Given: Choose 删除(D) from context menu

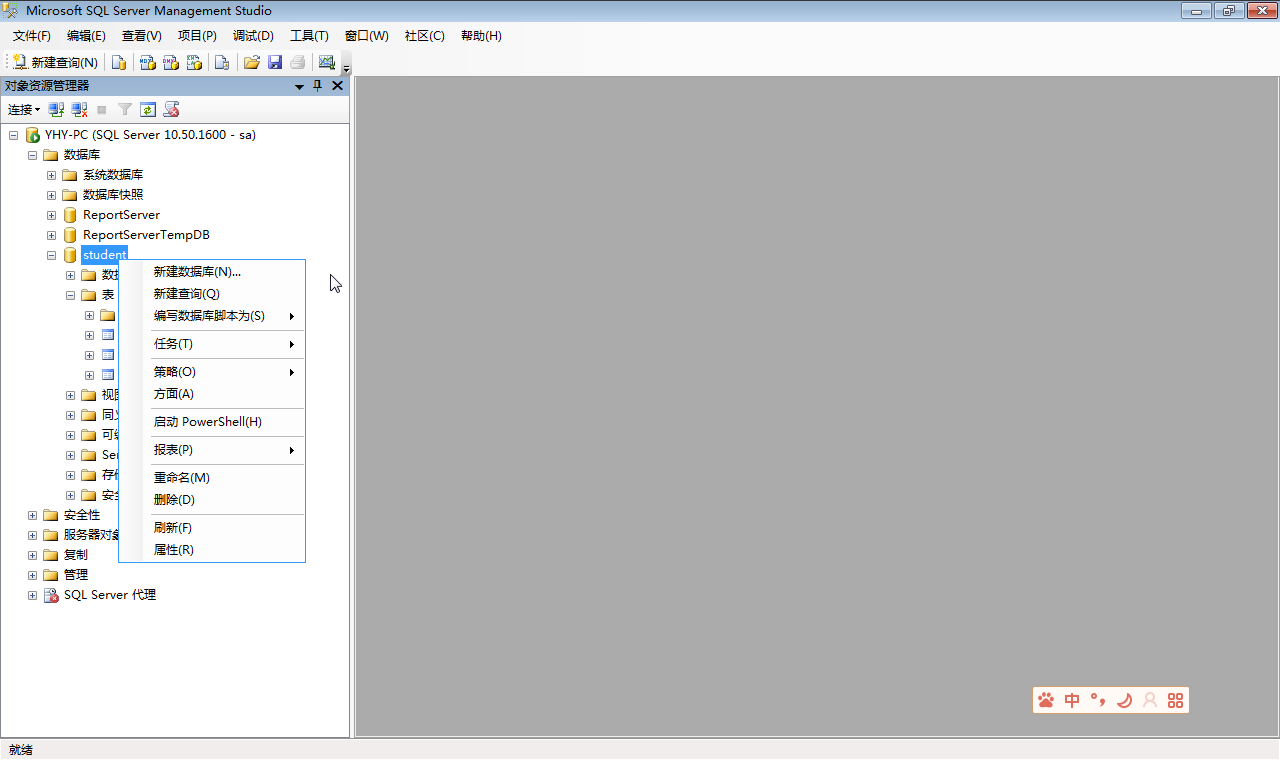Looking at the screenshot, I should (x=212, y=500).
